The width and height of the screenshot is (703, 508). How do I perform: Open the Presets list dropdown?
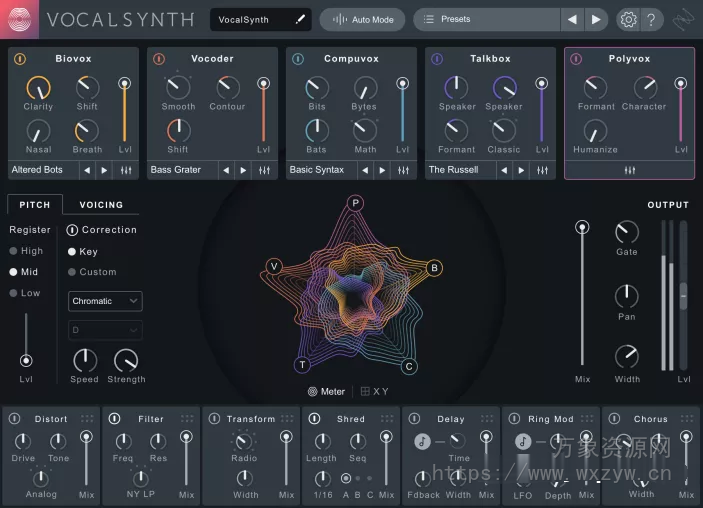pos(486,19)
